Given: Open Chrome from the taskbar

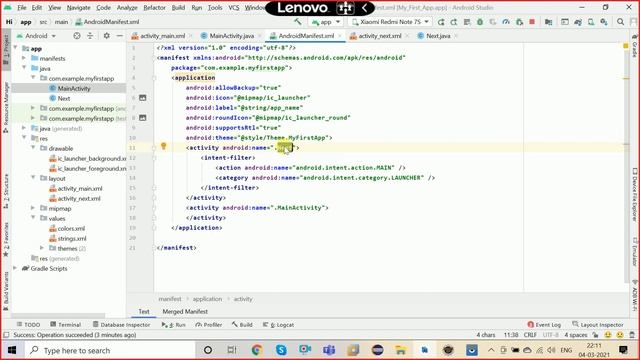Looking at the screenshot, I should pyautogui.click(x=257, y=350).
